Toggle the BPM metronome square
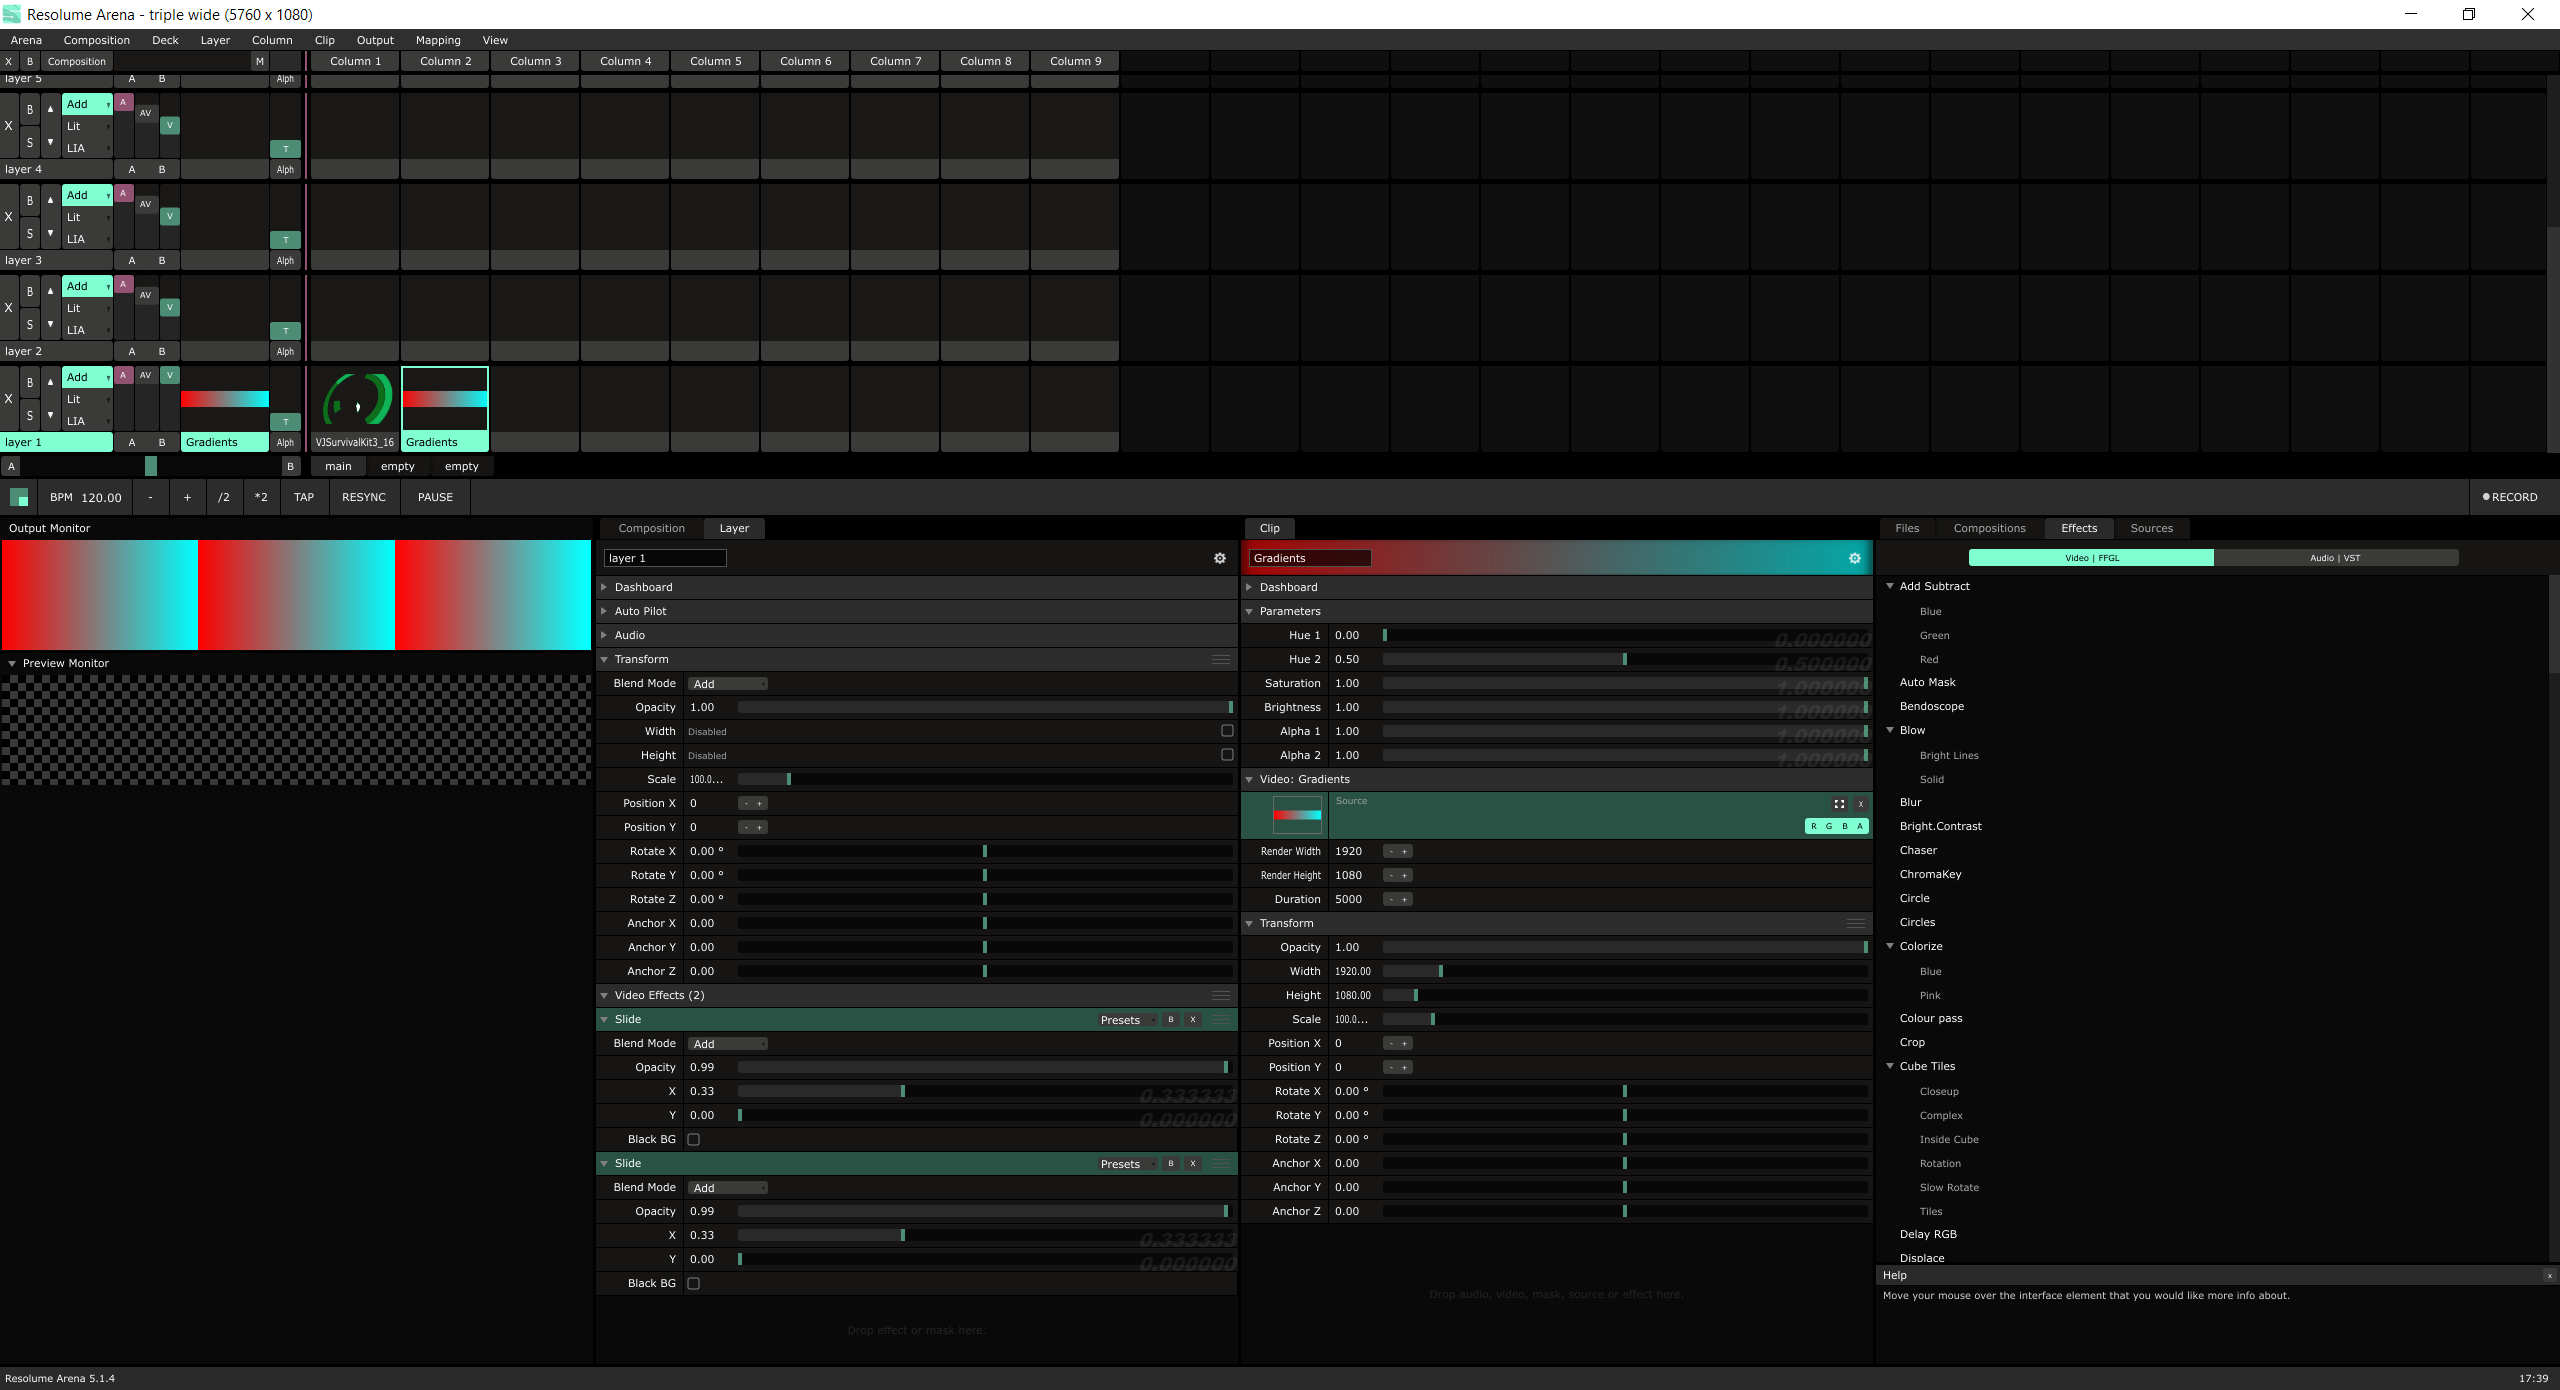 point(19,498)
